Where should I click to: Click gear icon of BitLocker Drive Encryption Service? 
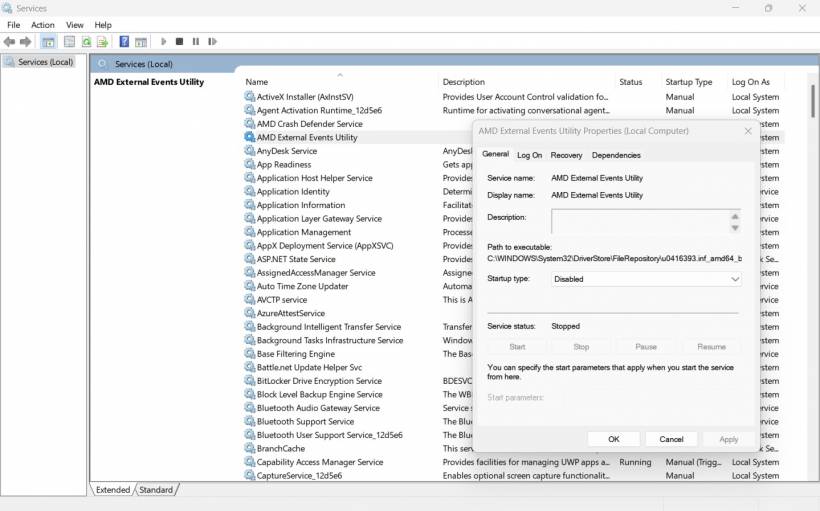[249, 381]
